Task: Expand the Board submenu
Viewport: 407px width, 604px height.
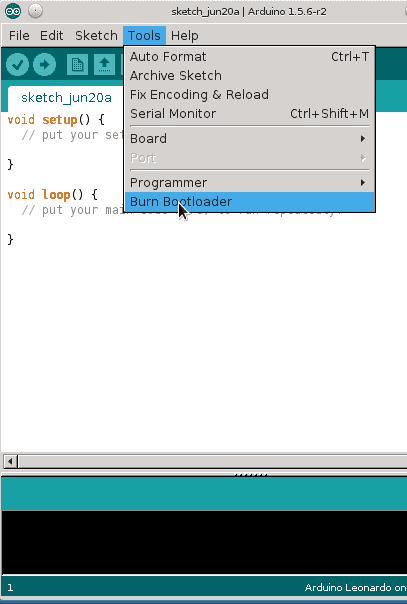Action: (250, 139)
